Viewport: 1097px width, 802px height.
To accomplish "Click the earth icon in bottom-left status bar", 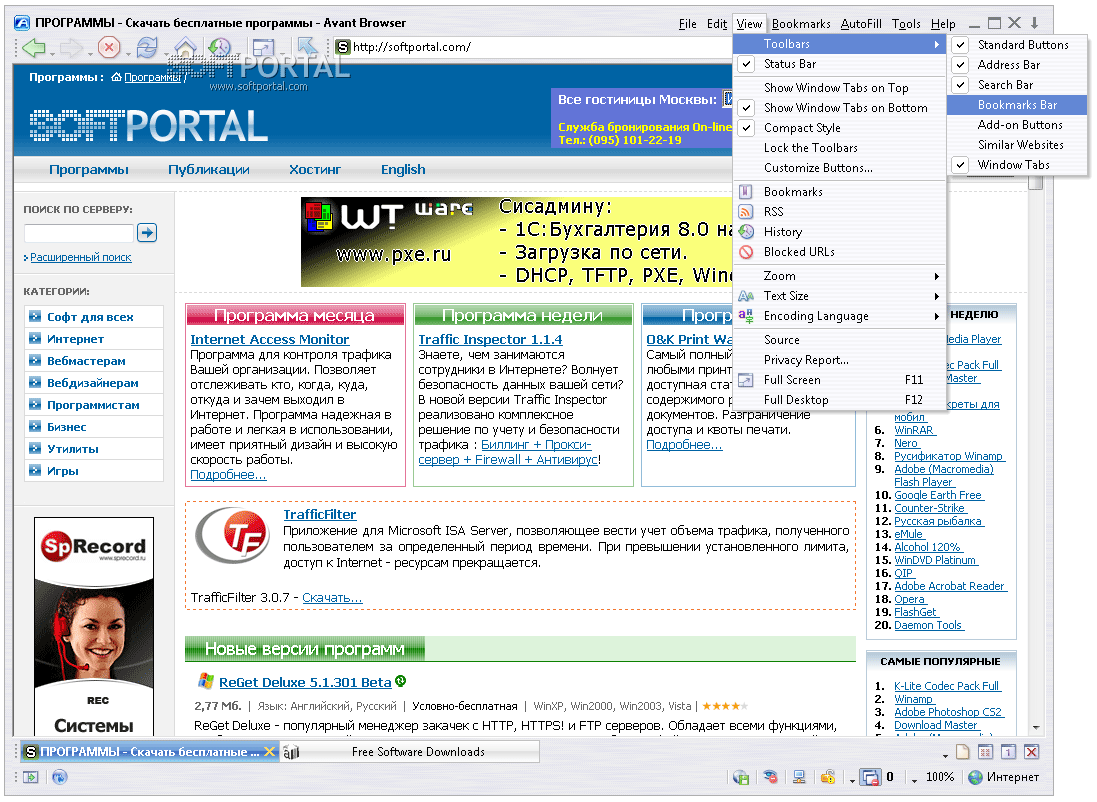I will (59, 777).
